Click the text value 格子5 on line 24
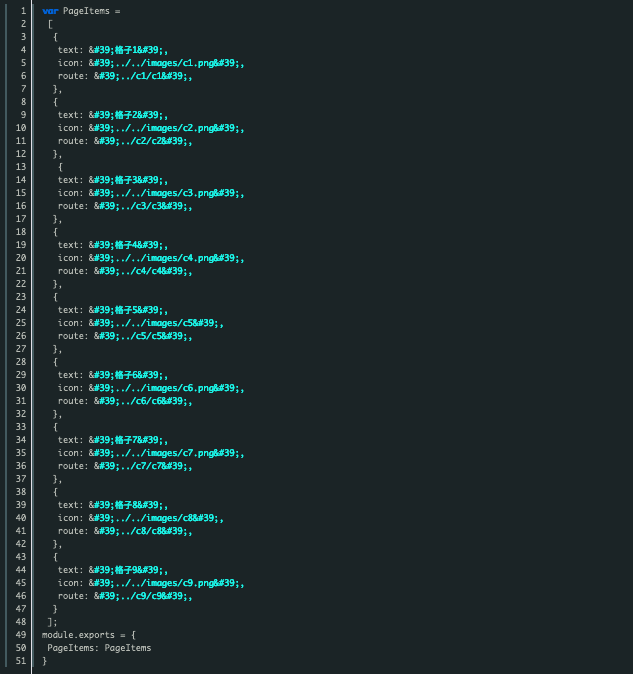Viewport: 633px width, 674px height. coord(128,310)
